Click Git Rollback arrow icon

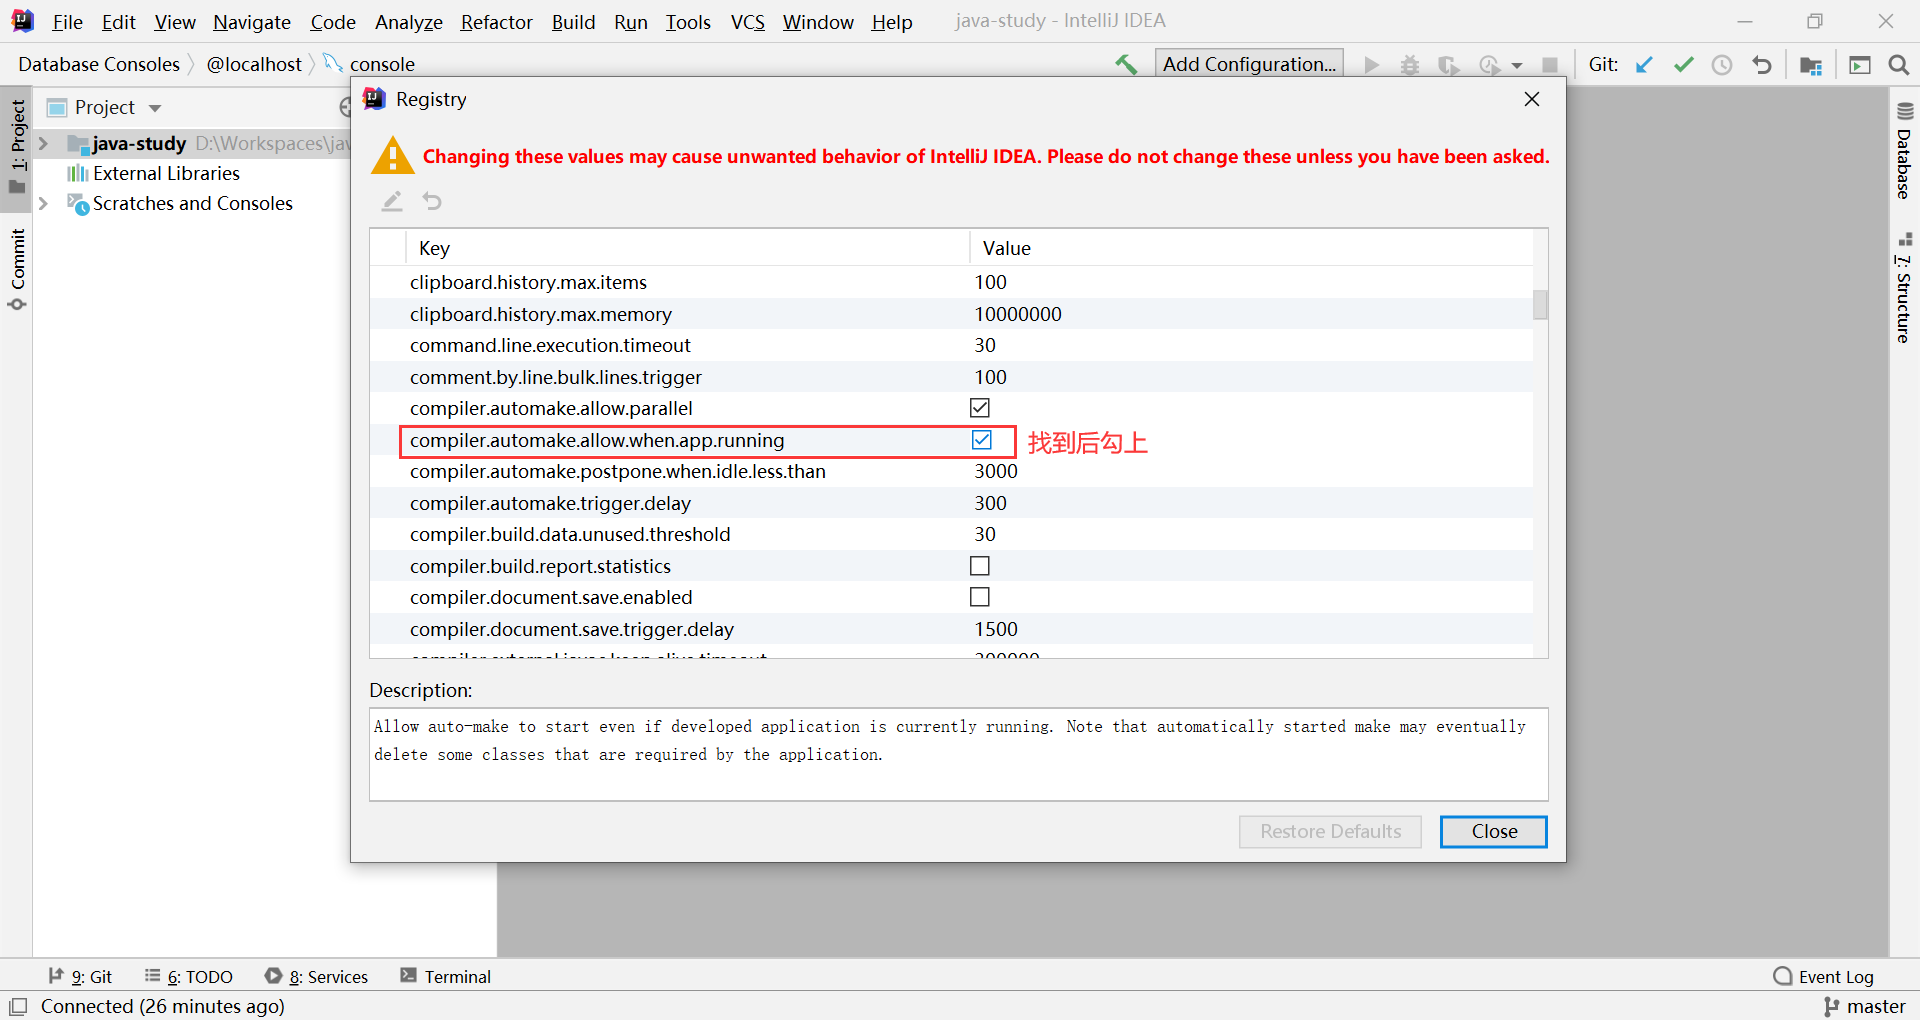1762,65
